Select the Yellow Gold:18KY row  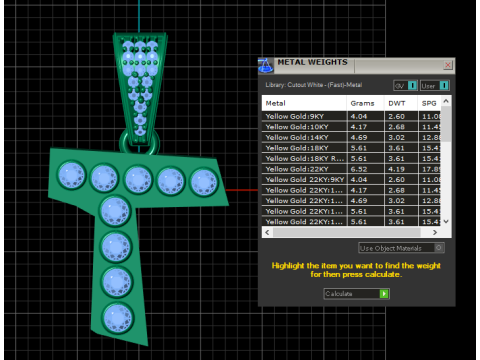tap(352, 148)
